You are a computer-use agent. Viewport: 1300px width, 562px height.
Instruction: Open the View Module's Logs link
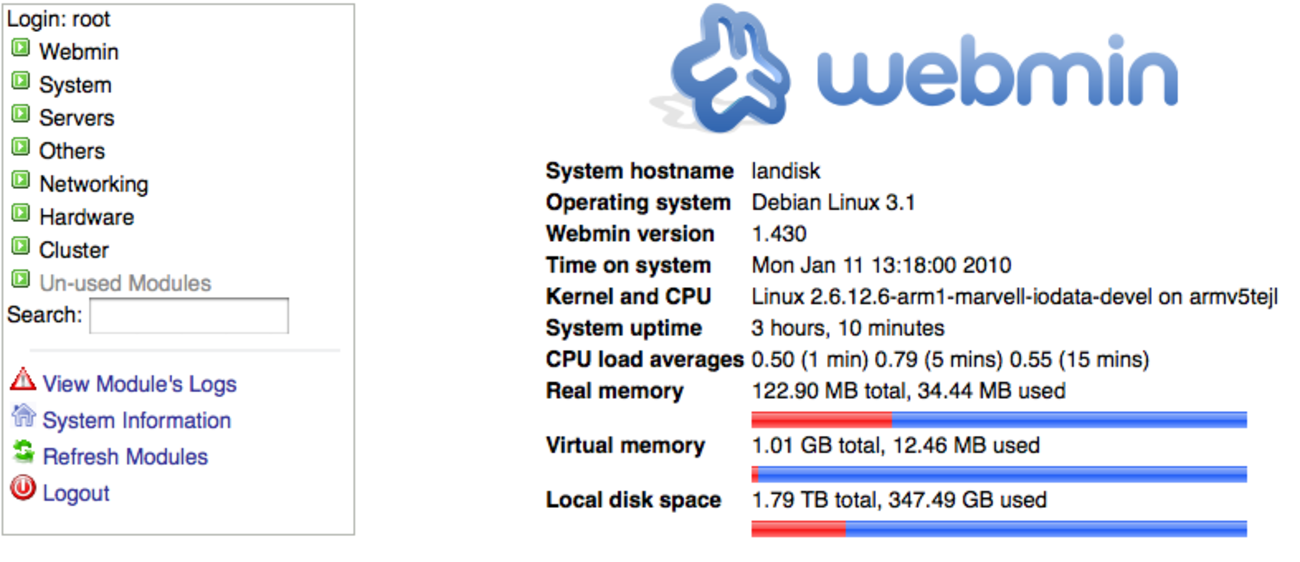[x=139, y=384]
